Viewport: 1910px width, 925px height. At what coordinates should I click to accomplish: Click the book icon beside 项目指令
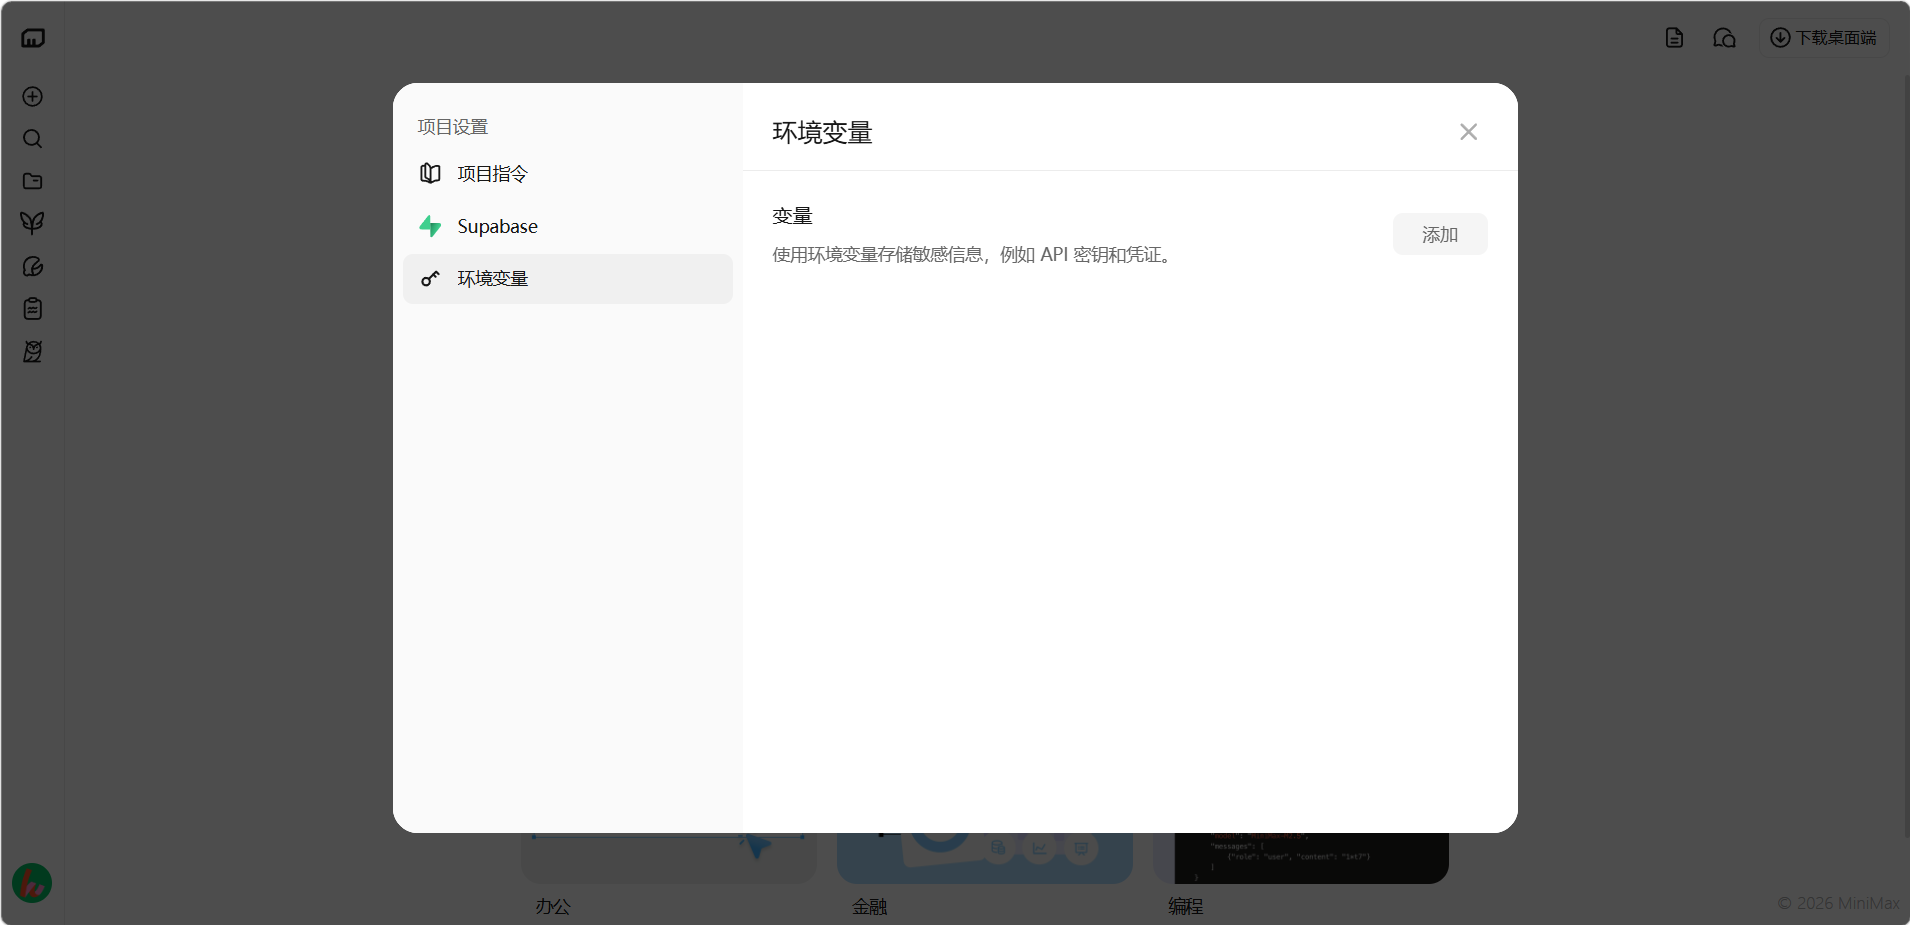coord(431,174)
